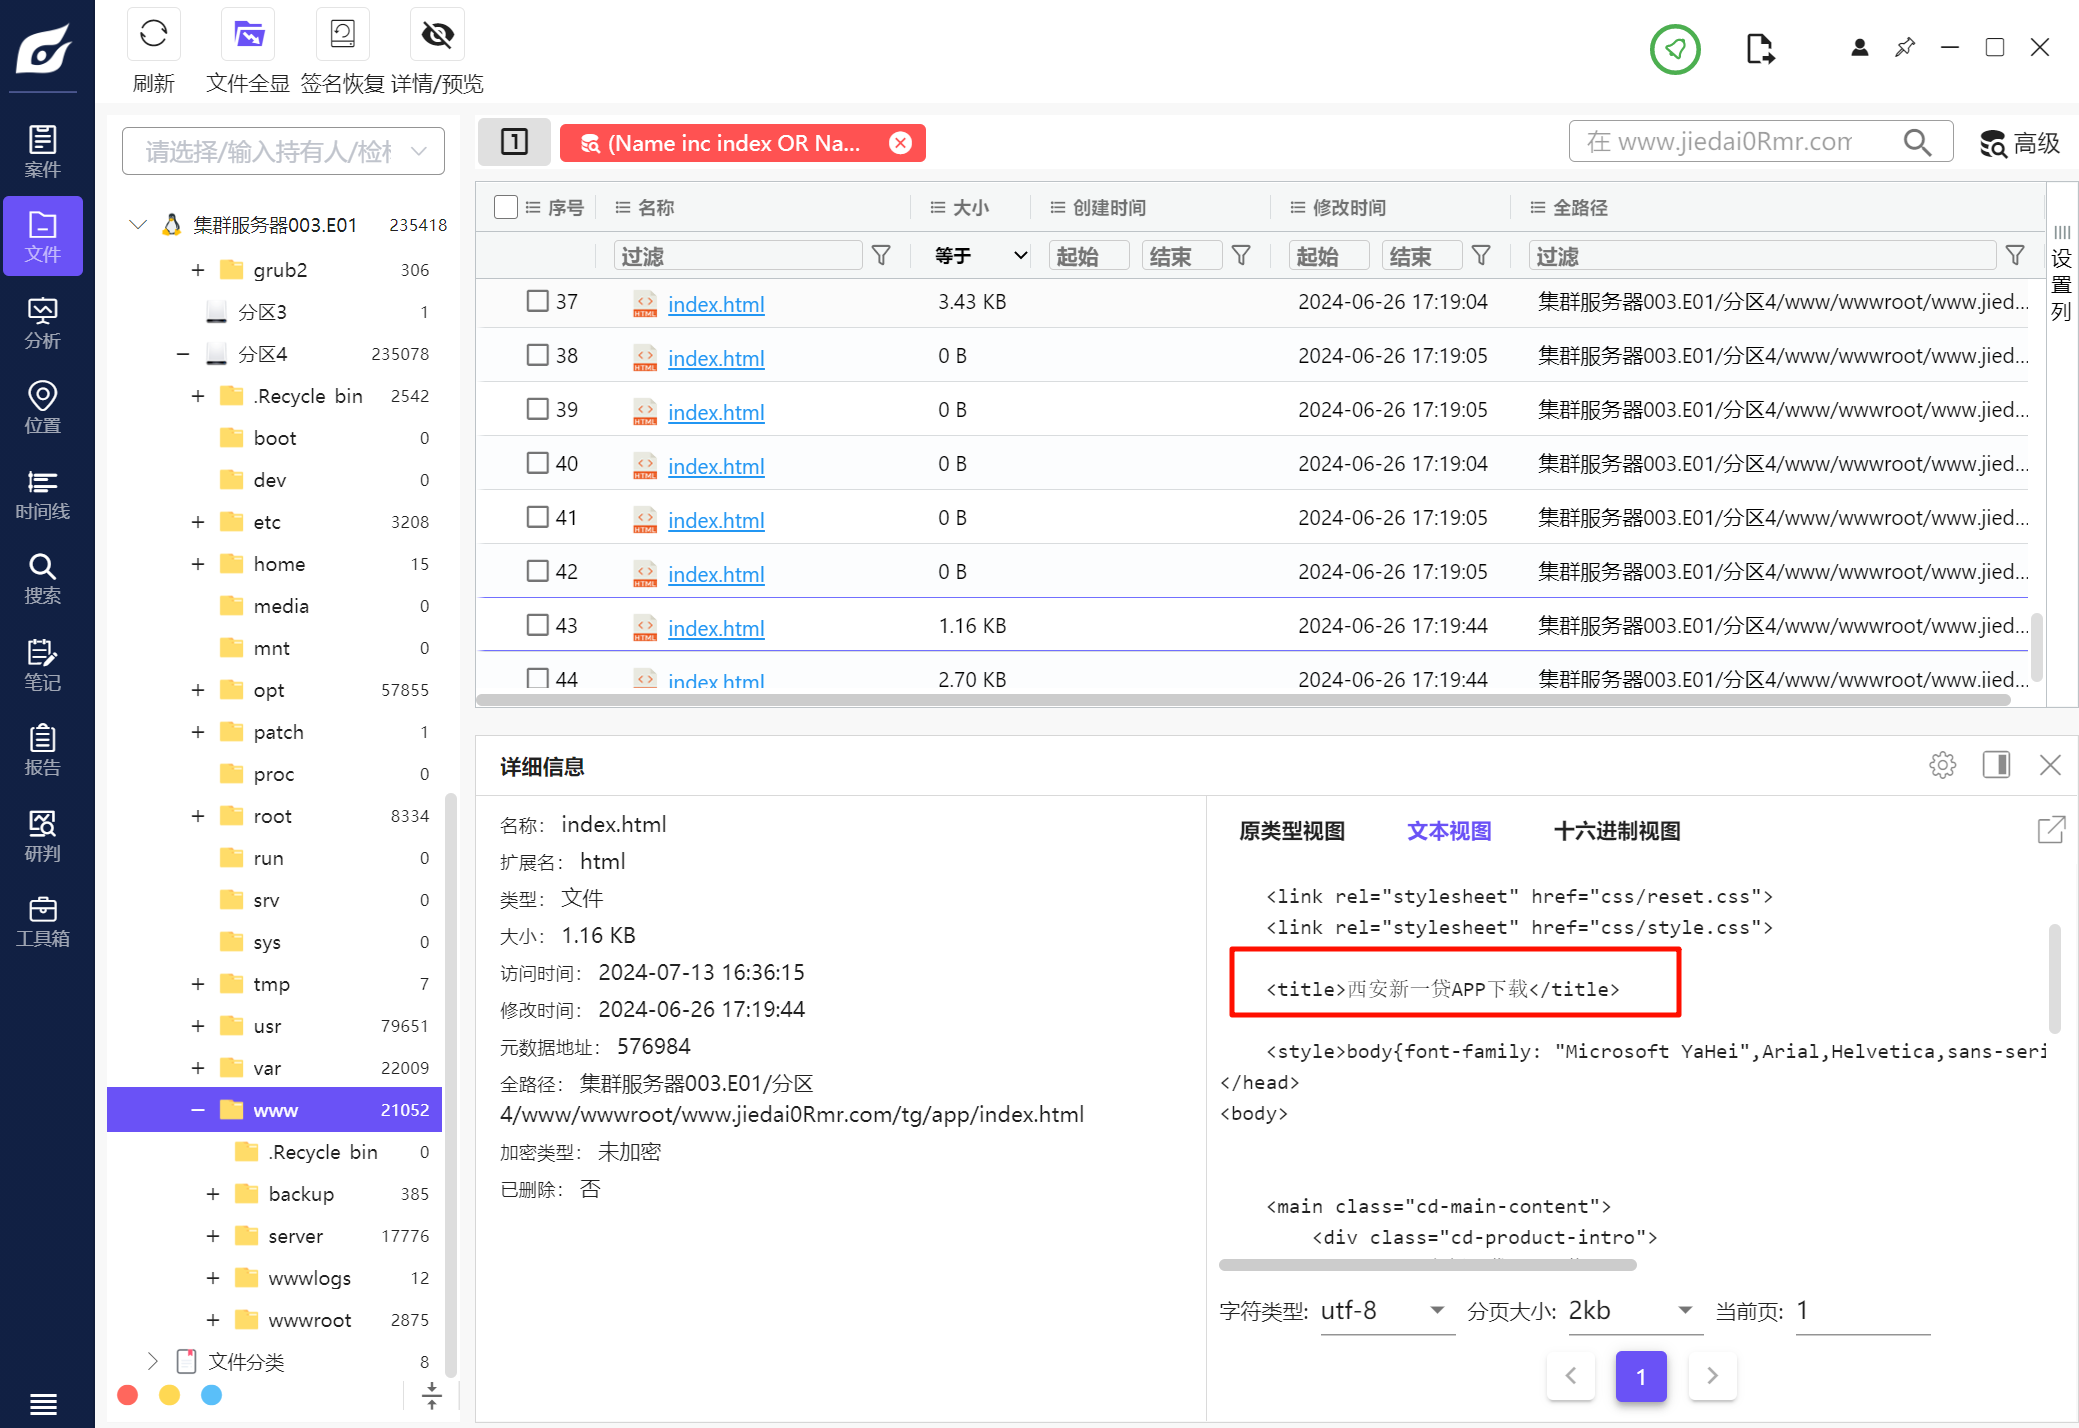The width and height of the screenshot is (2079, 1428).
Task: Open 签名恢复 signature recovery tool
Action: pos(342,35)
